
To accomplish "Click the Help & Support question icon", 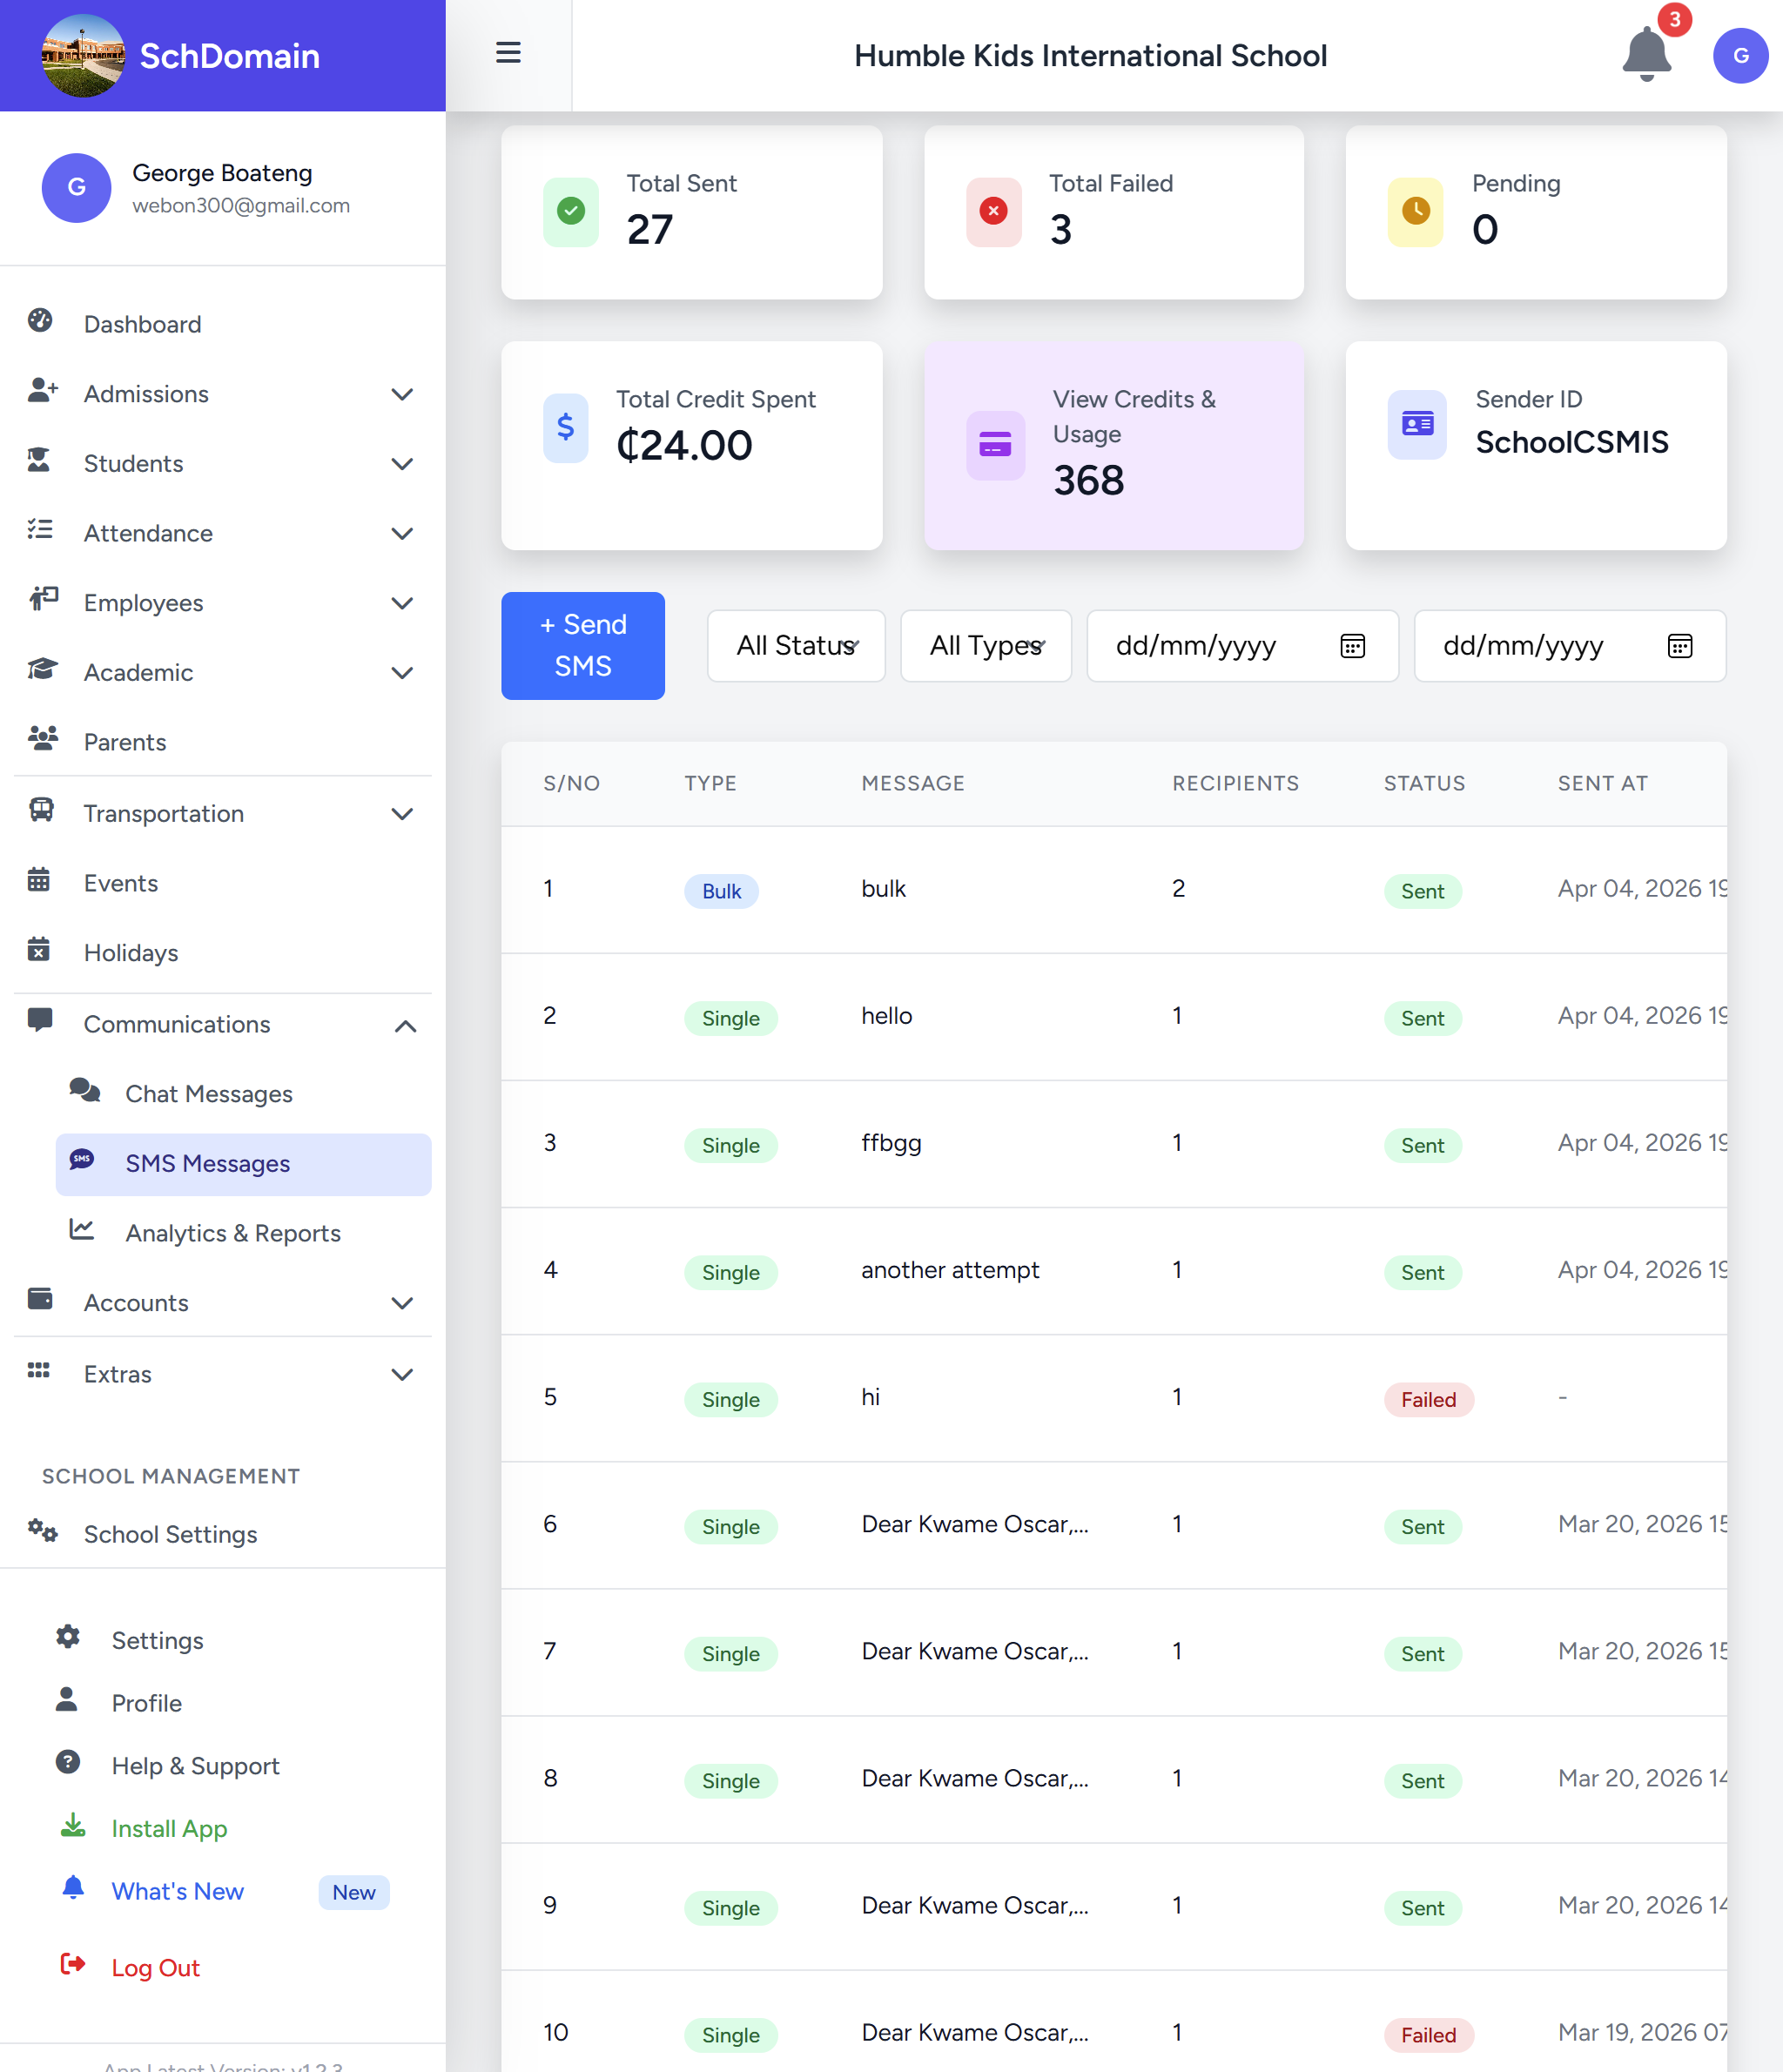I will [x=68, y=1762].
